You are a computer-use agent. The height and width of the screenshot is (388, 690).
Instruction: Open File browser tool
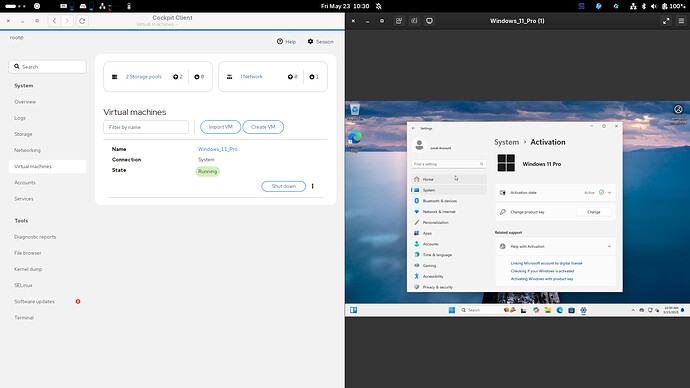pos(28,253)
